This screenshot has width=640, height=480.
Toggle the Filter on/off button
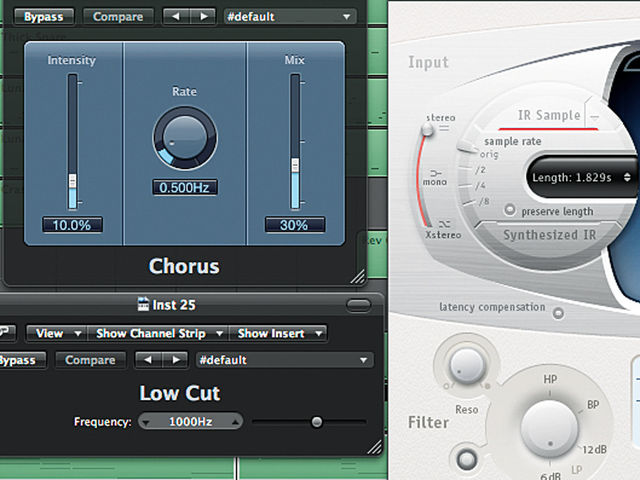point(467,460)
